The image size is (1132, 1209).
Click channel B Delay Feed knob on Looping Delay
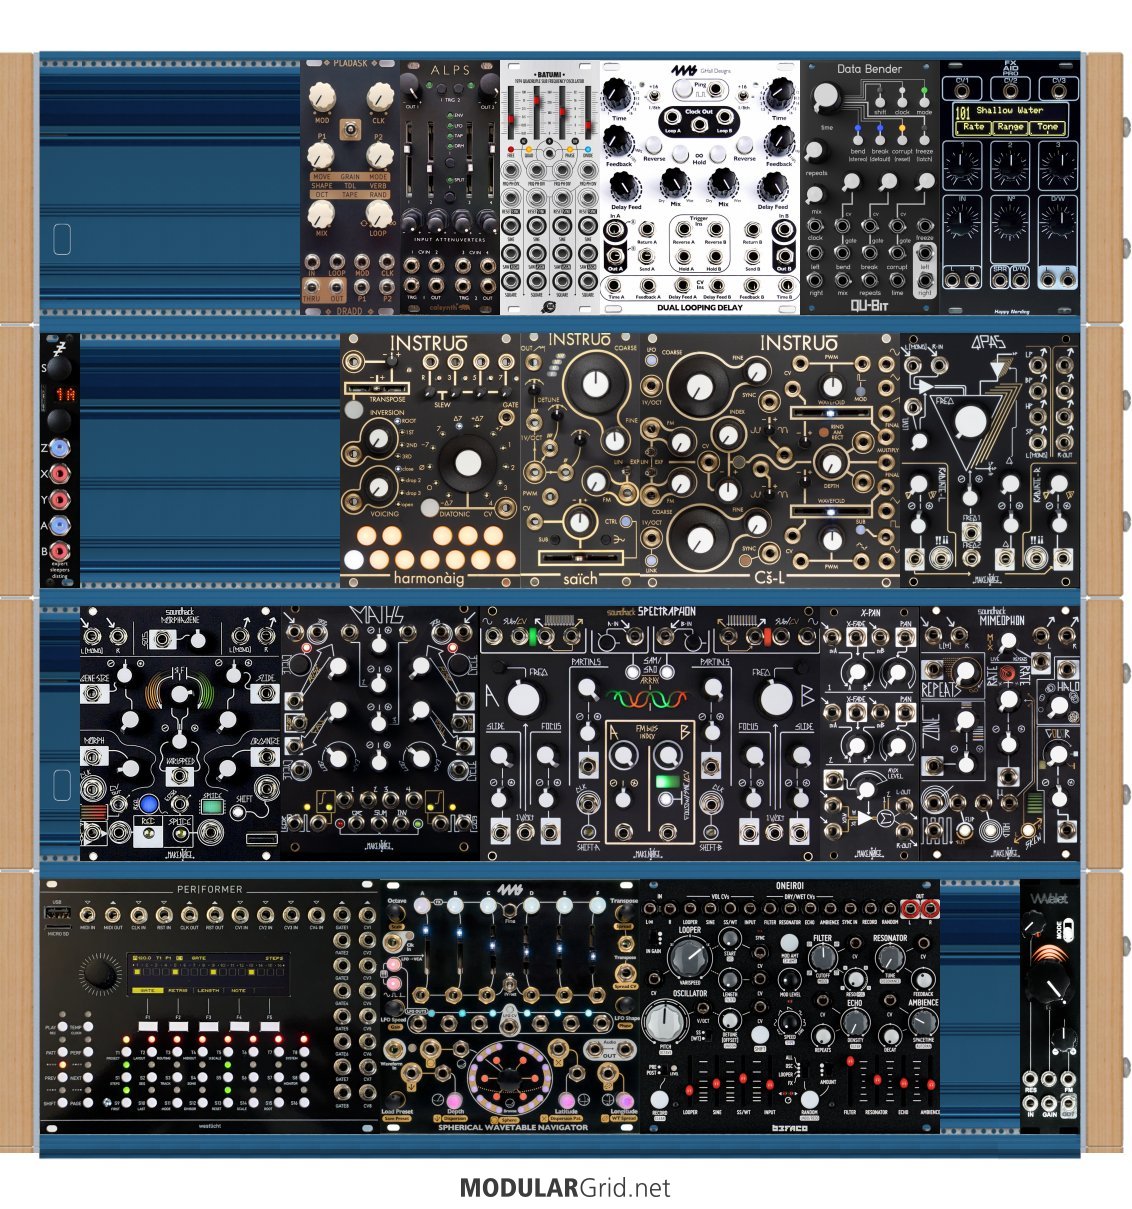pyautogui.click(x=772, y=187)
